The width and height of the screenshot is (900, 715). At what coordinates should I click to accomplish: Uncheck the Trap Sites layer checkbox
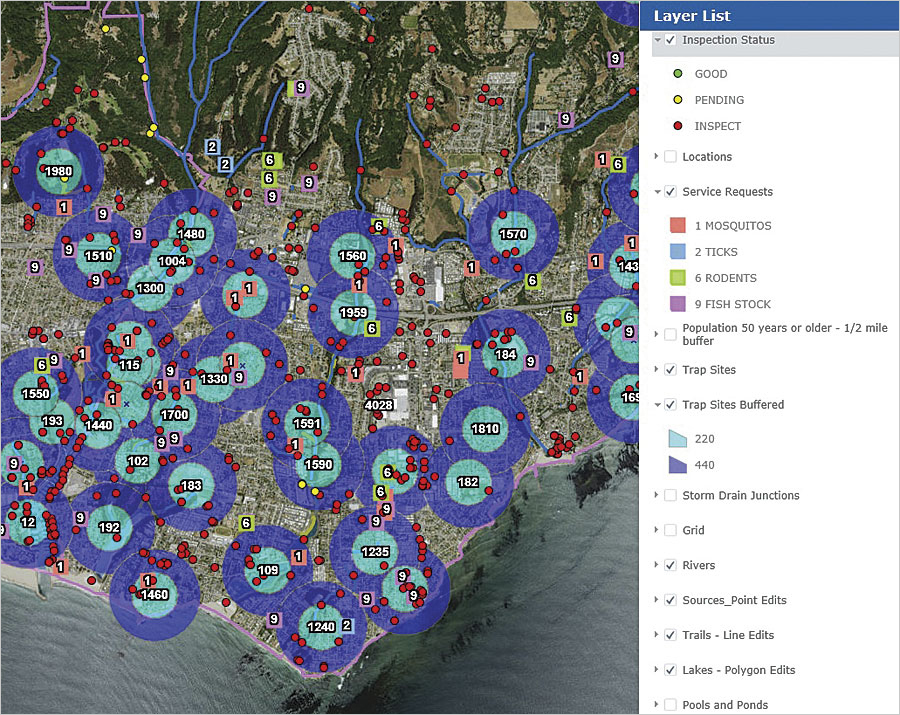coord(670,370)
